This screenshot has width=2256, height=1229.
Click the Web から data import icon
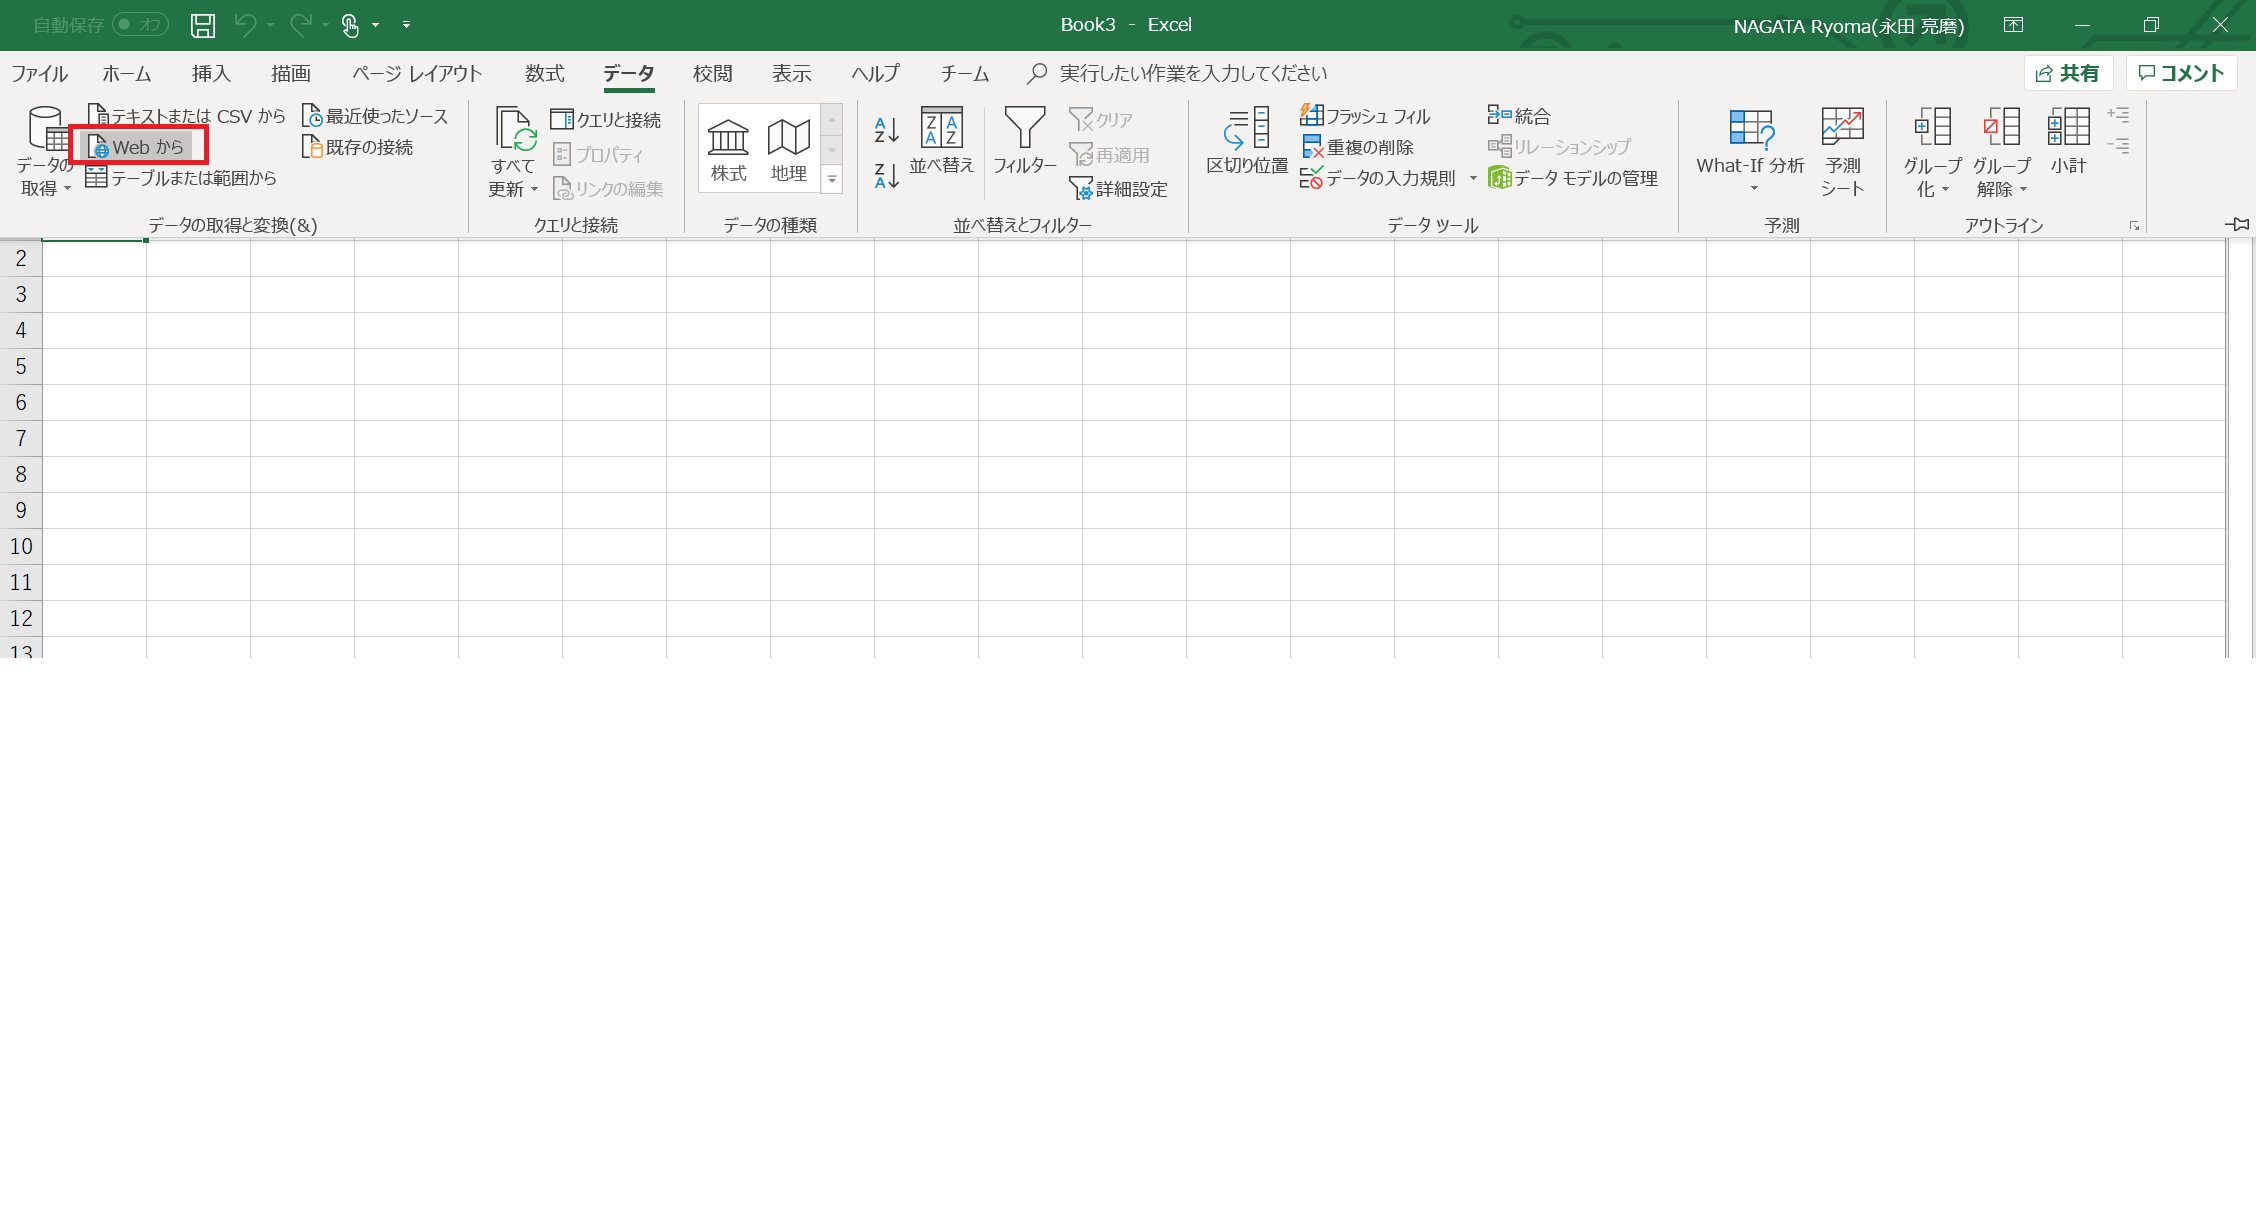tap(99, 147)
